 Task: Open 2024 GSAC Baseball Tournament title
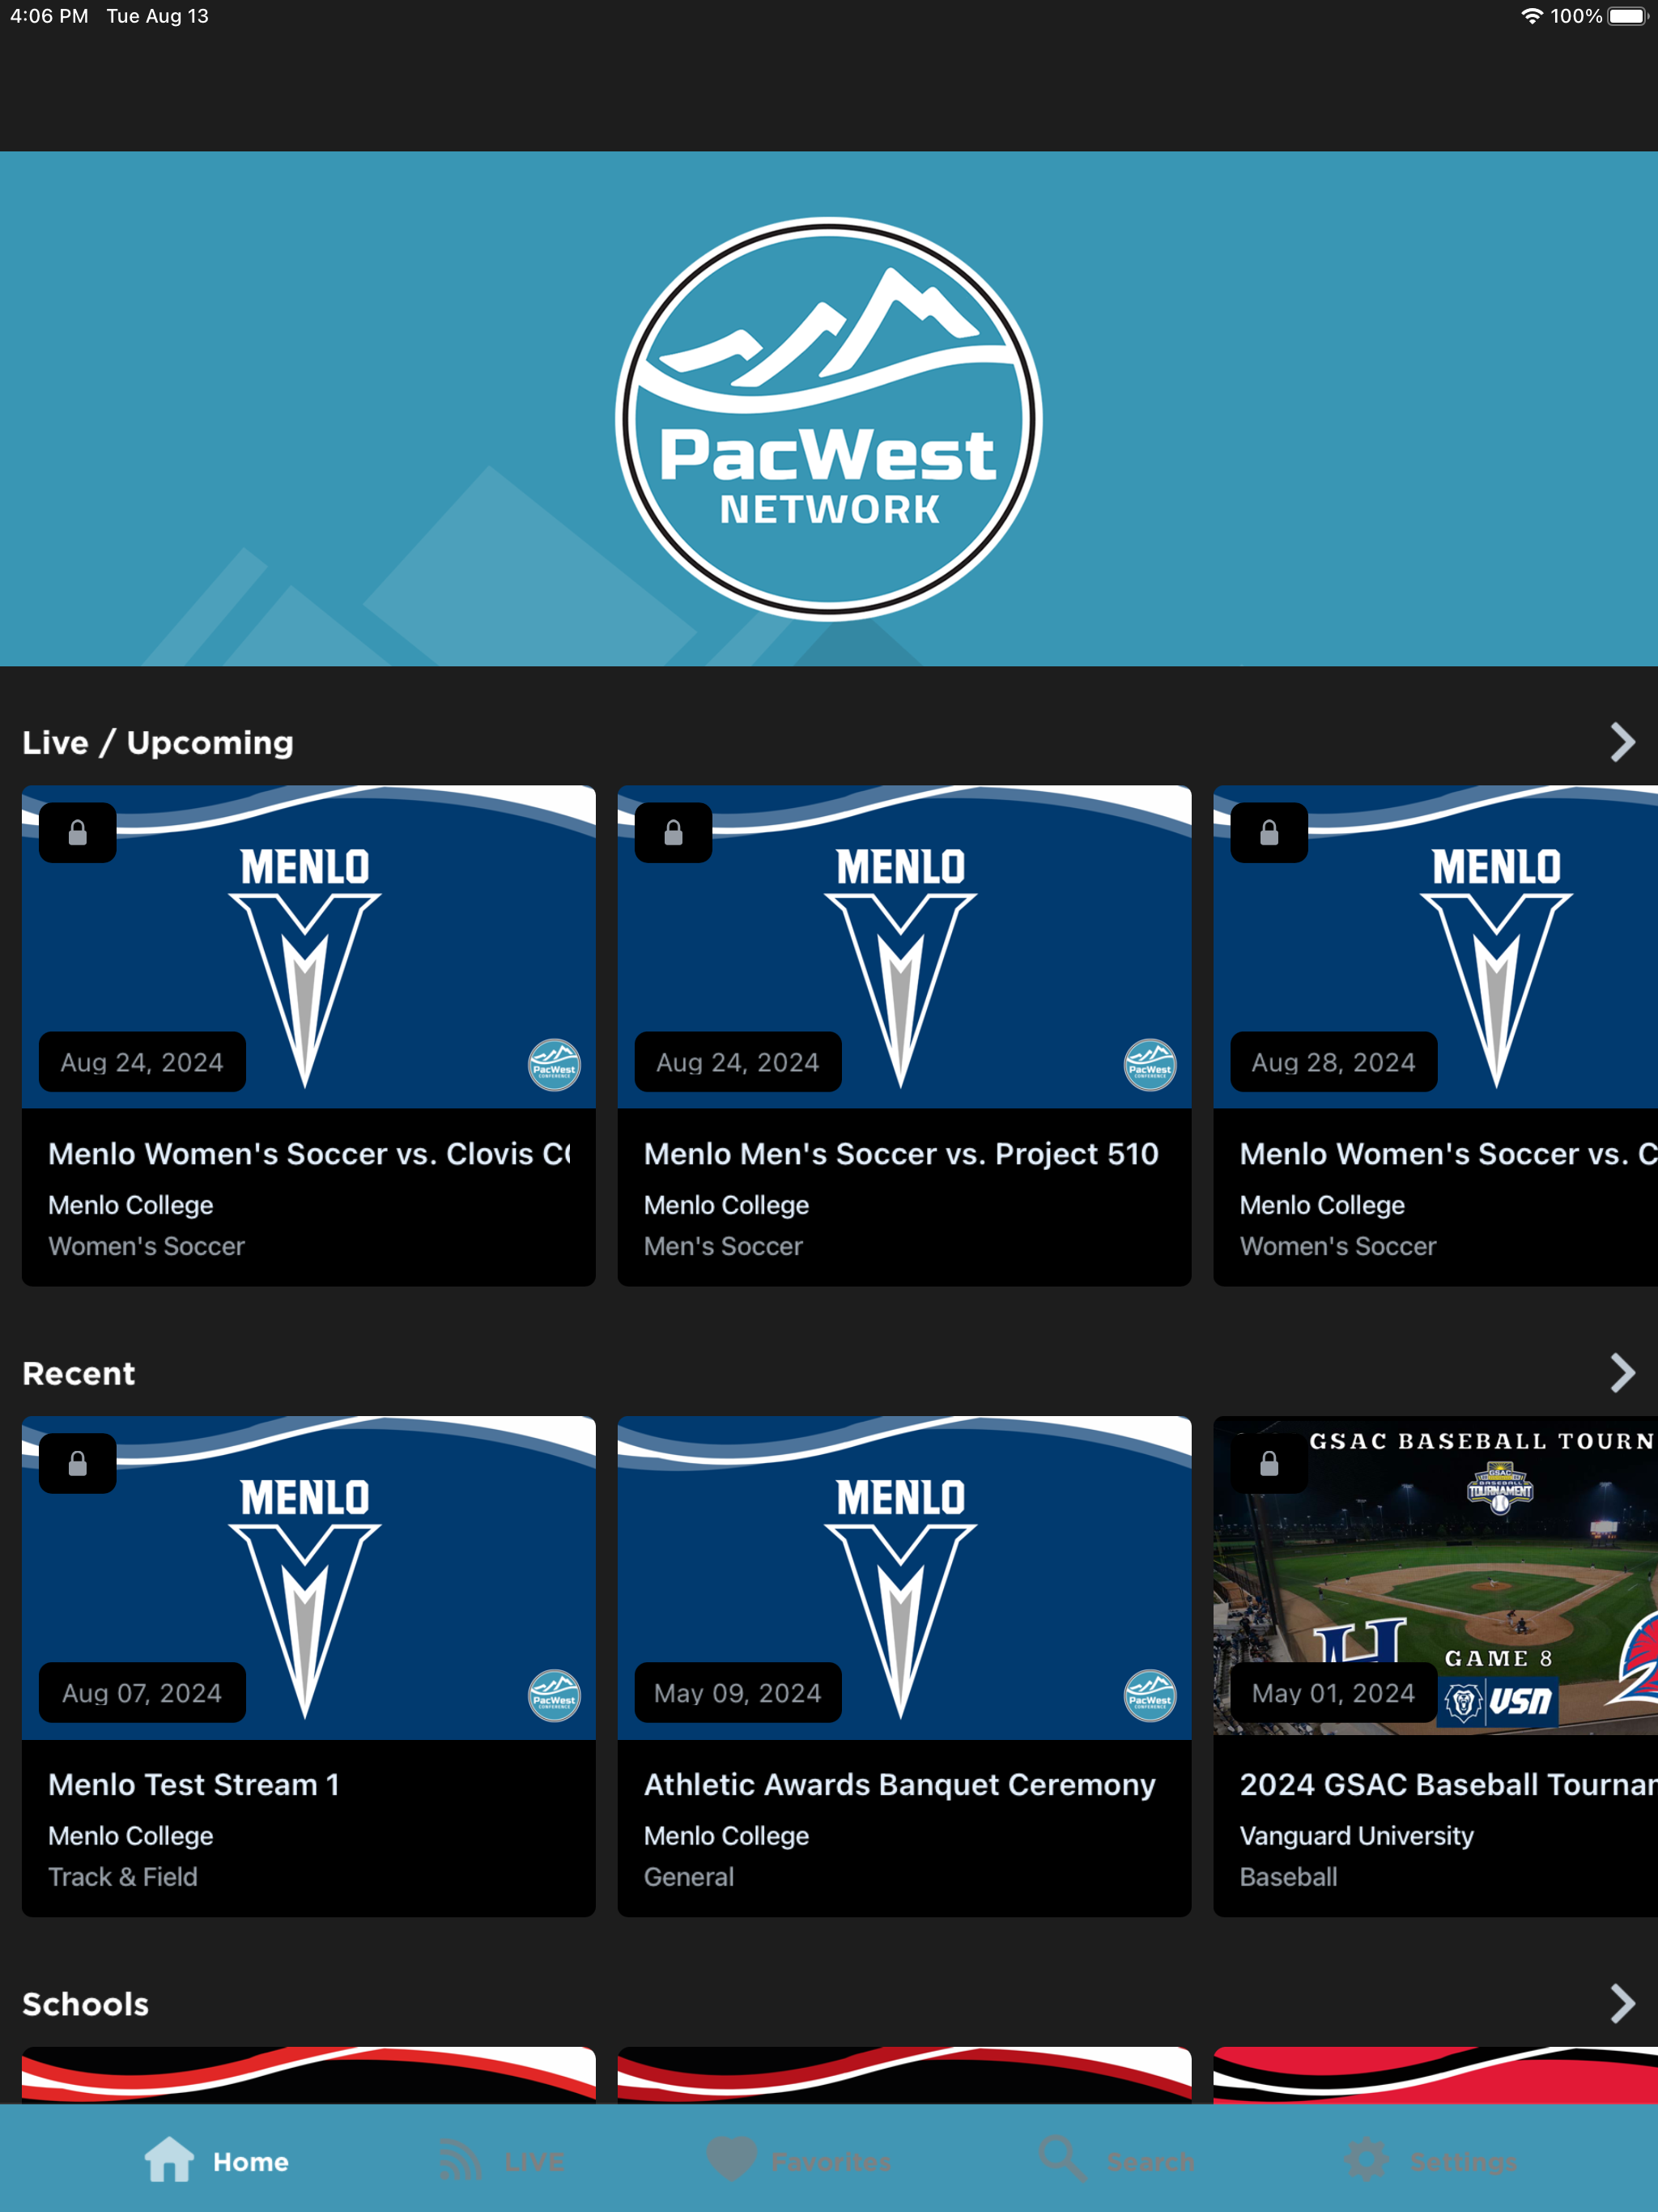1448,1785
